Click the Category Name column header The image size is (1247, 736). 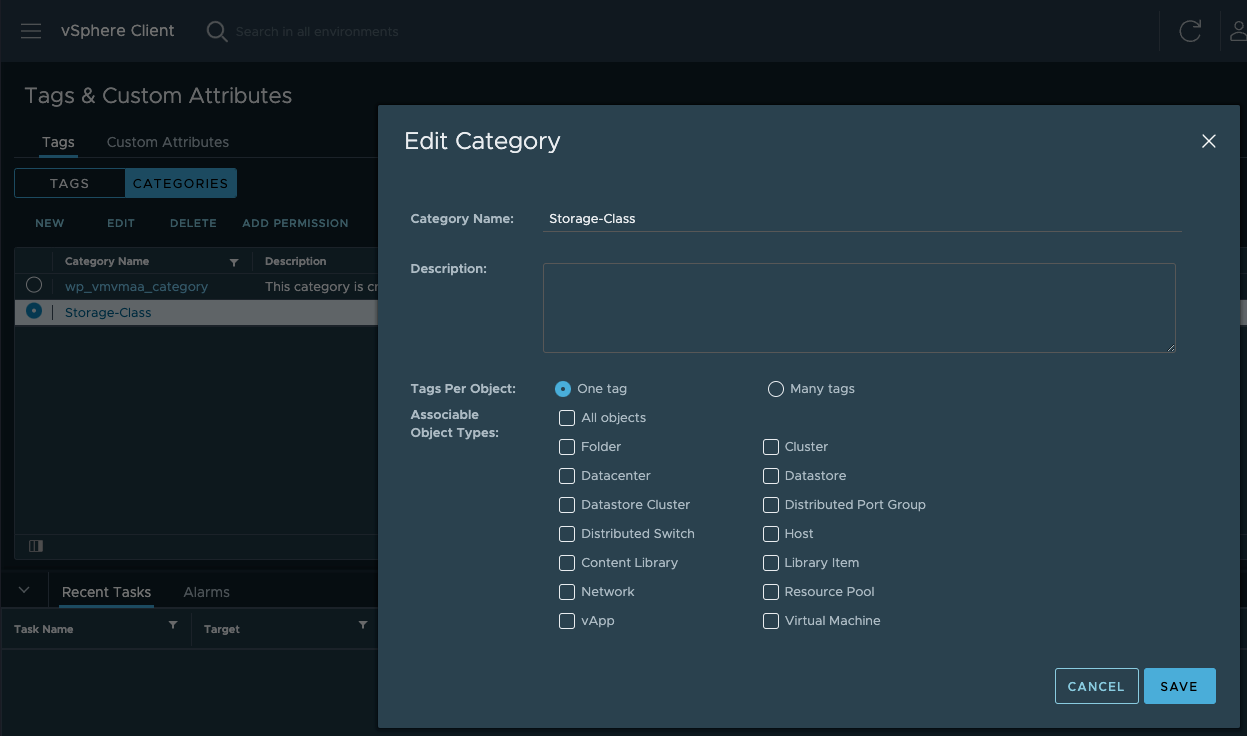107,261
